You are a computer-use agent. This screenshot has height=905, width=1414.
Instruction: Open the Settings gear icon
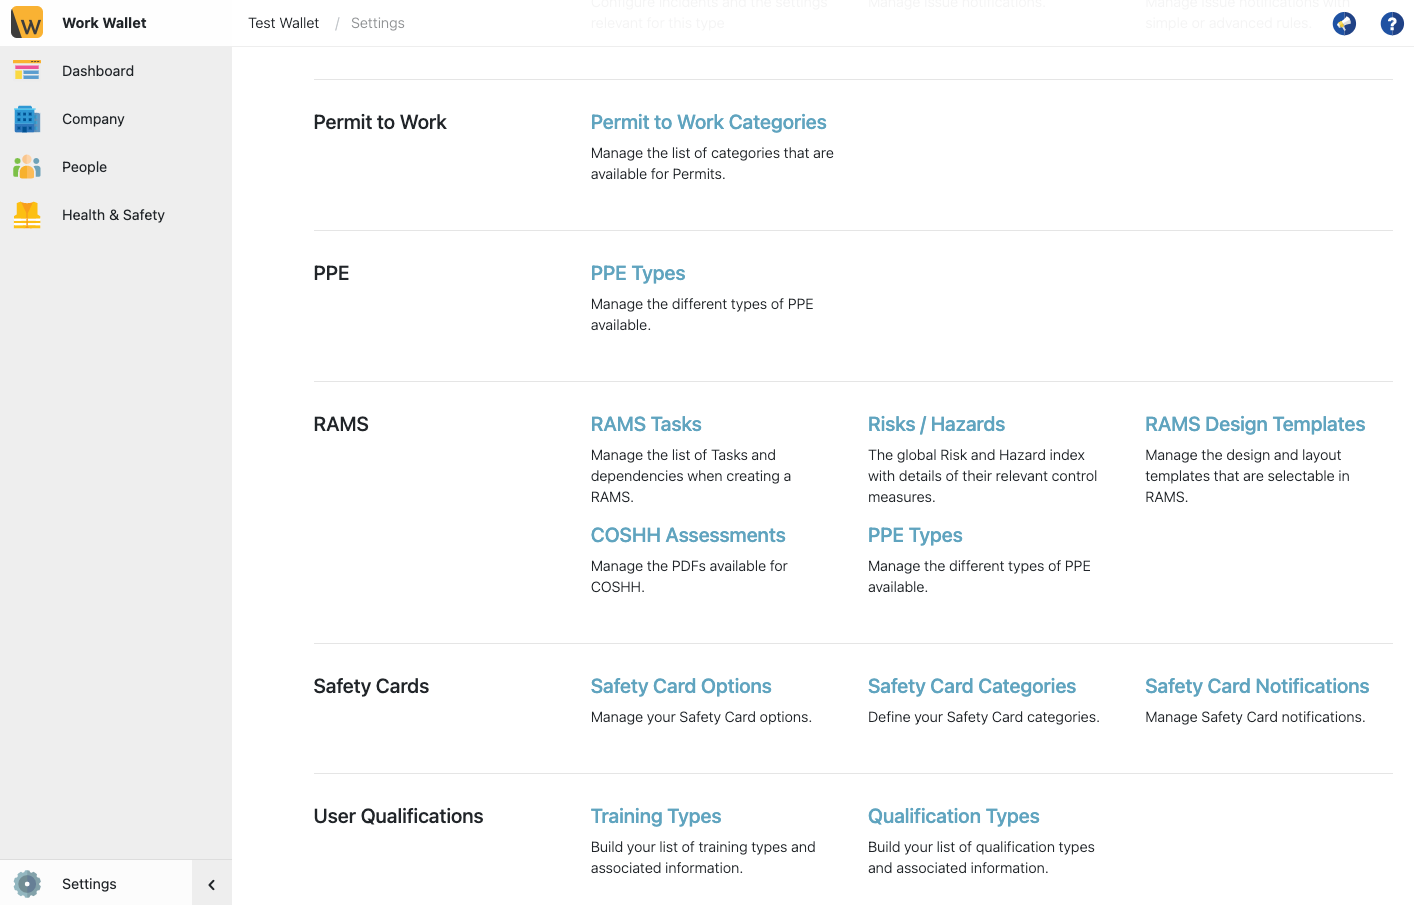click(x=28, y=884)
